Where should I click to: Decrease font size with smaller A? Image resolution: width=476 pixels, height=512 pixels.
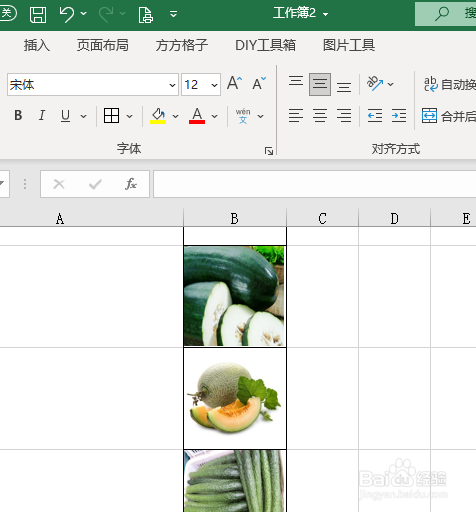coord(259,83)
